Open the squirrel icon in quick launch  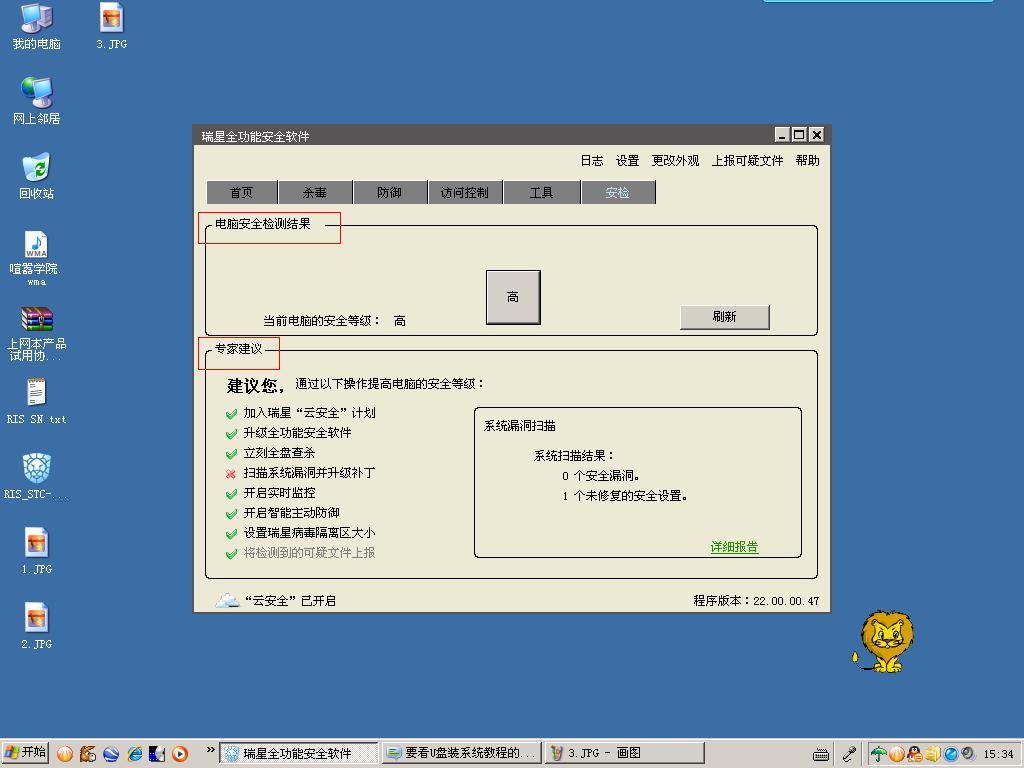click(x=88, y=754)
